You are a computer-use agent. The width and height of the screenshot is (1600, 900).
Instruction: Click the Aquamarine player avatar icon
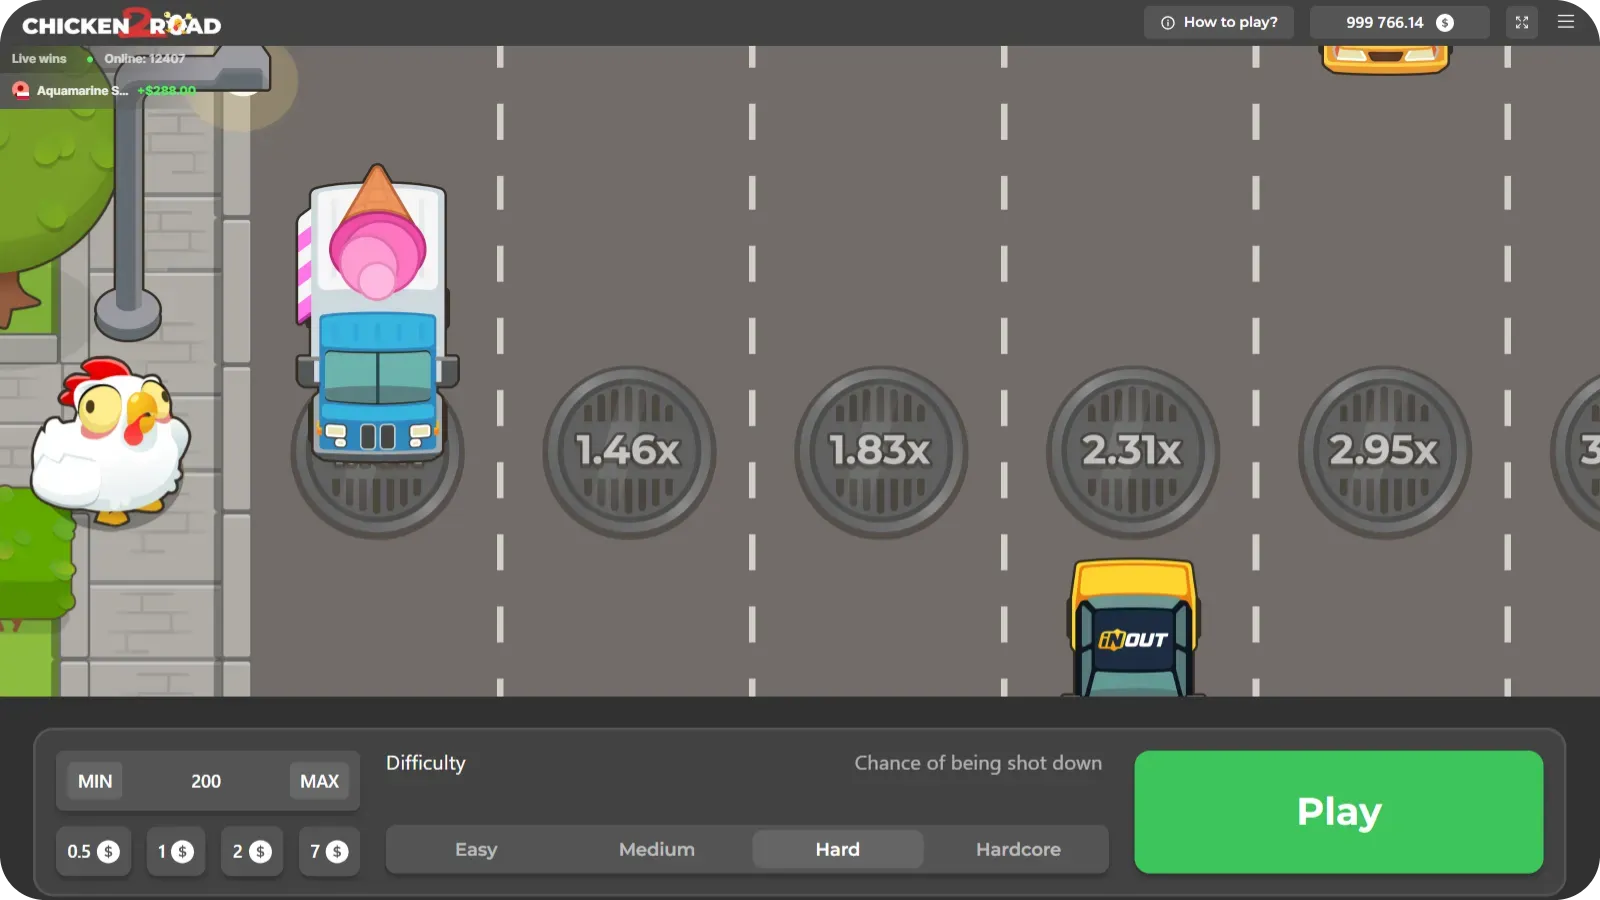21,90
